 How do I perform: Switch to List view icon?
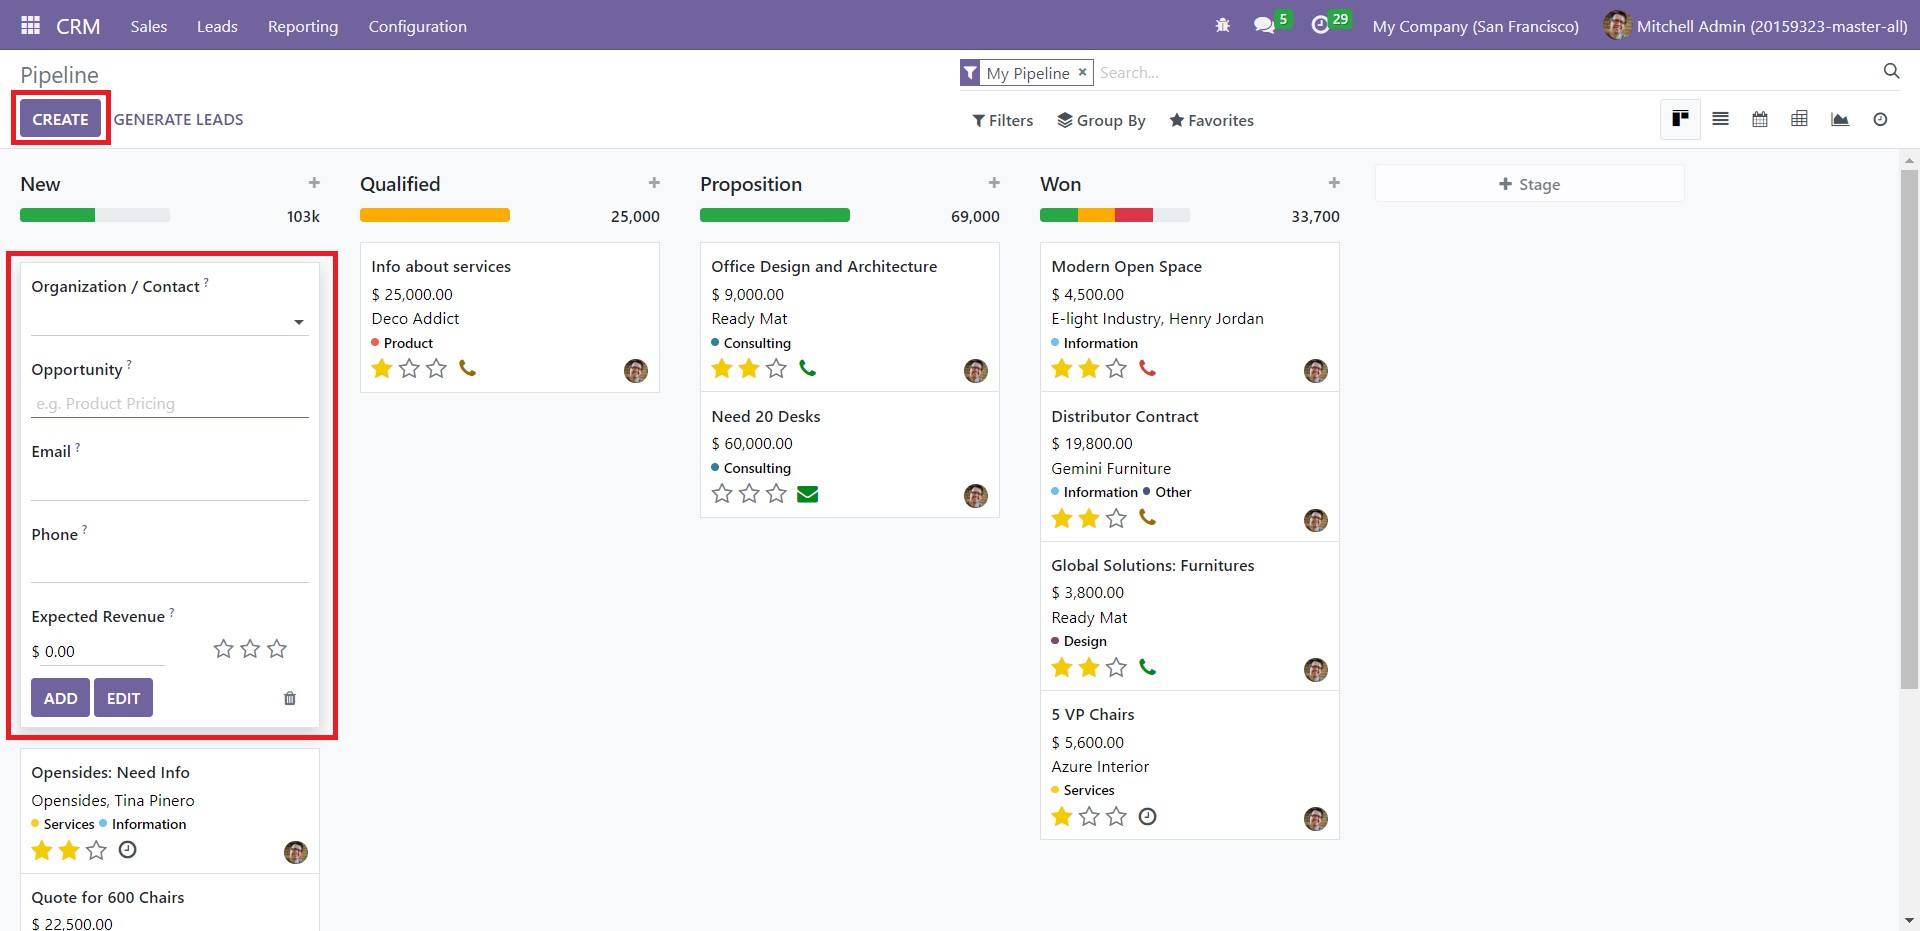1720,119
